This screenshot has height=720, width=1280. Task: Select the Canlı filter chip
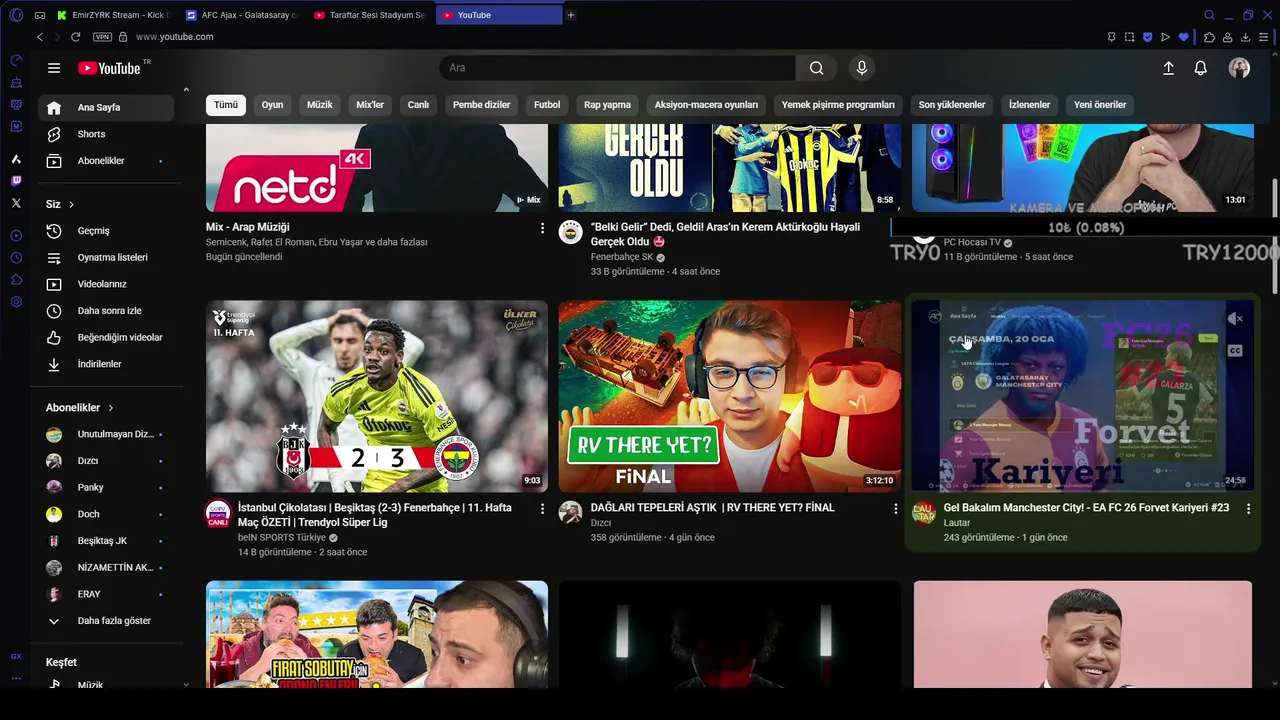point(418,105)
